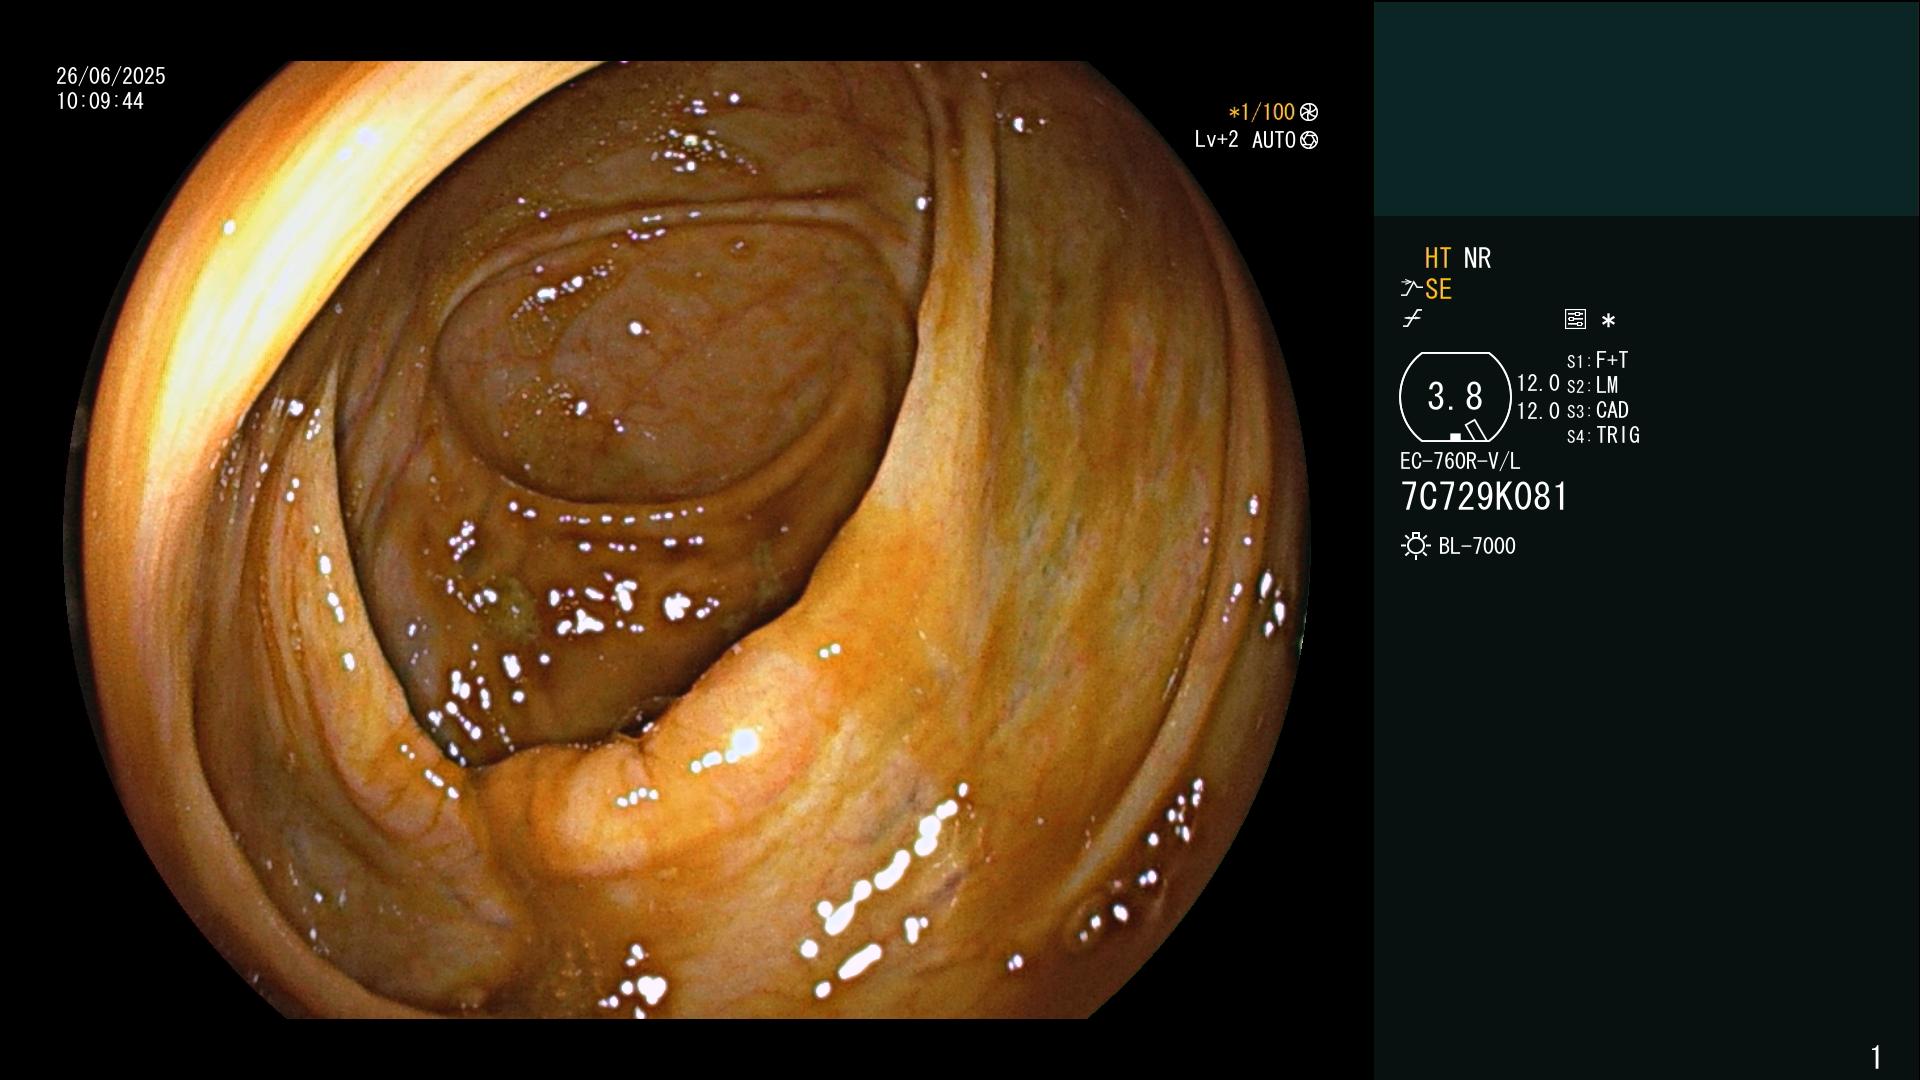
Task: Click the shutter speed fan icon
Action: point(1309,112)
